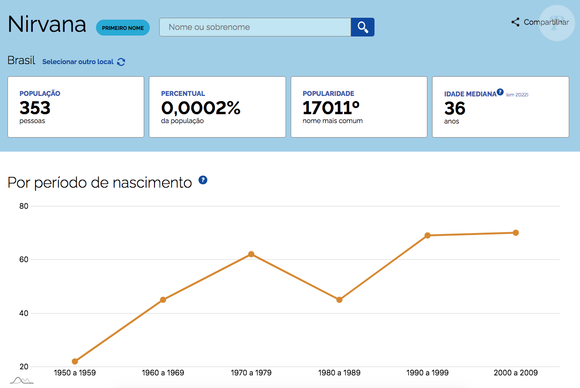580x388 pixels.
Task: Open the help icon next to Por período de nascimento
Action: point(203,180)
